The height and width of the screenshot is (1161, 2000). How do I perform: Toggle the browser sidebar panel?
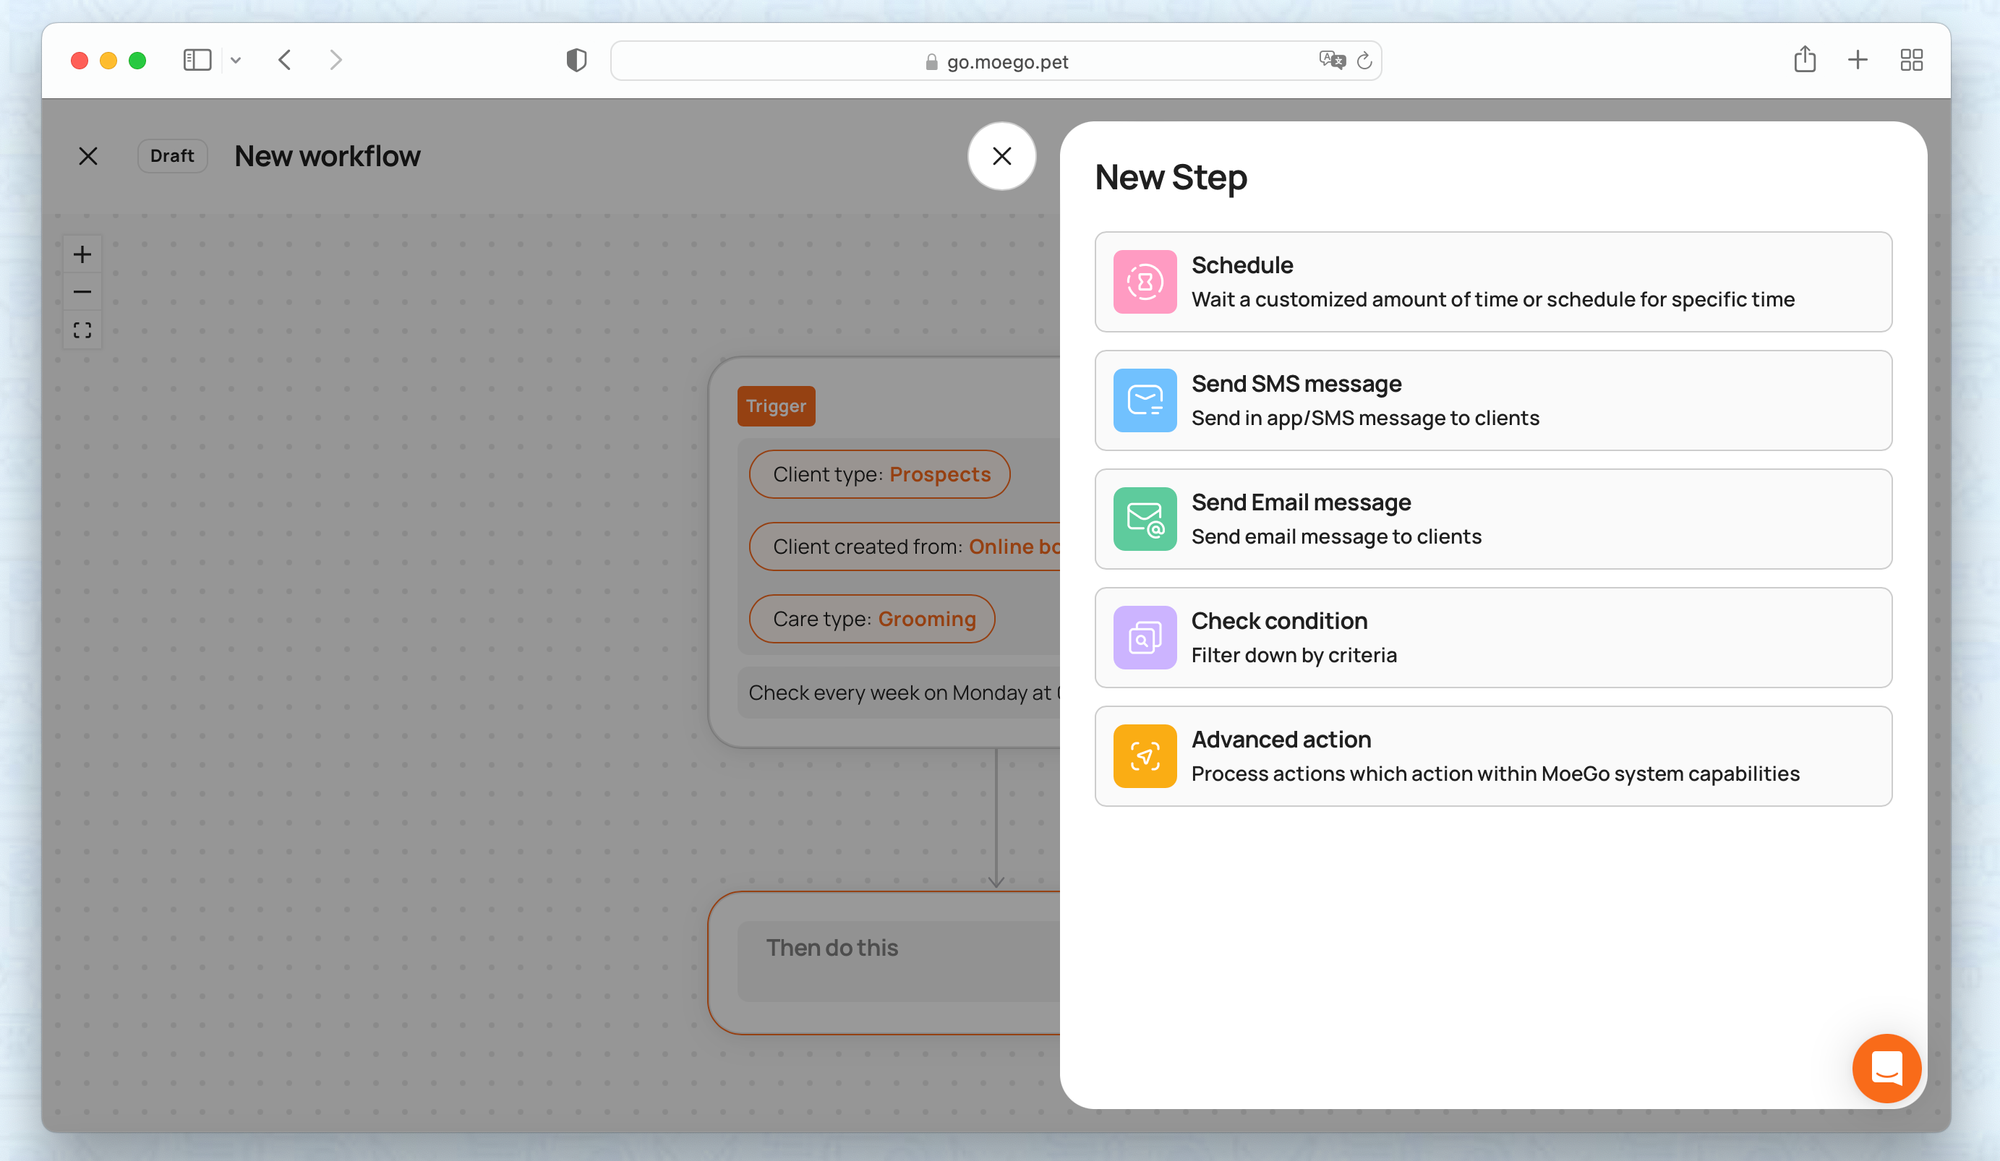[x=197, y=60]
